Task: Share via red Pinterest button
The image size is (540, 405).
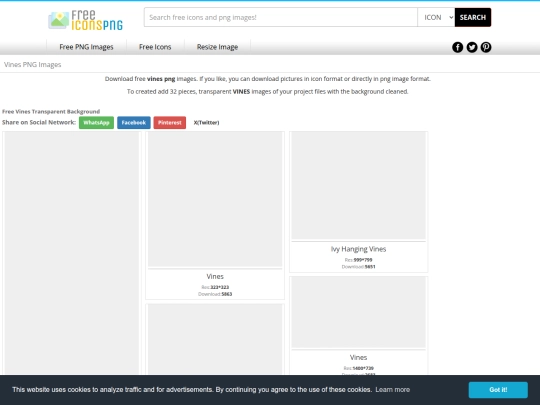Action: [x=170, y=123]
